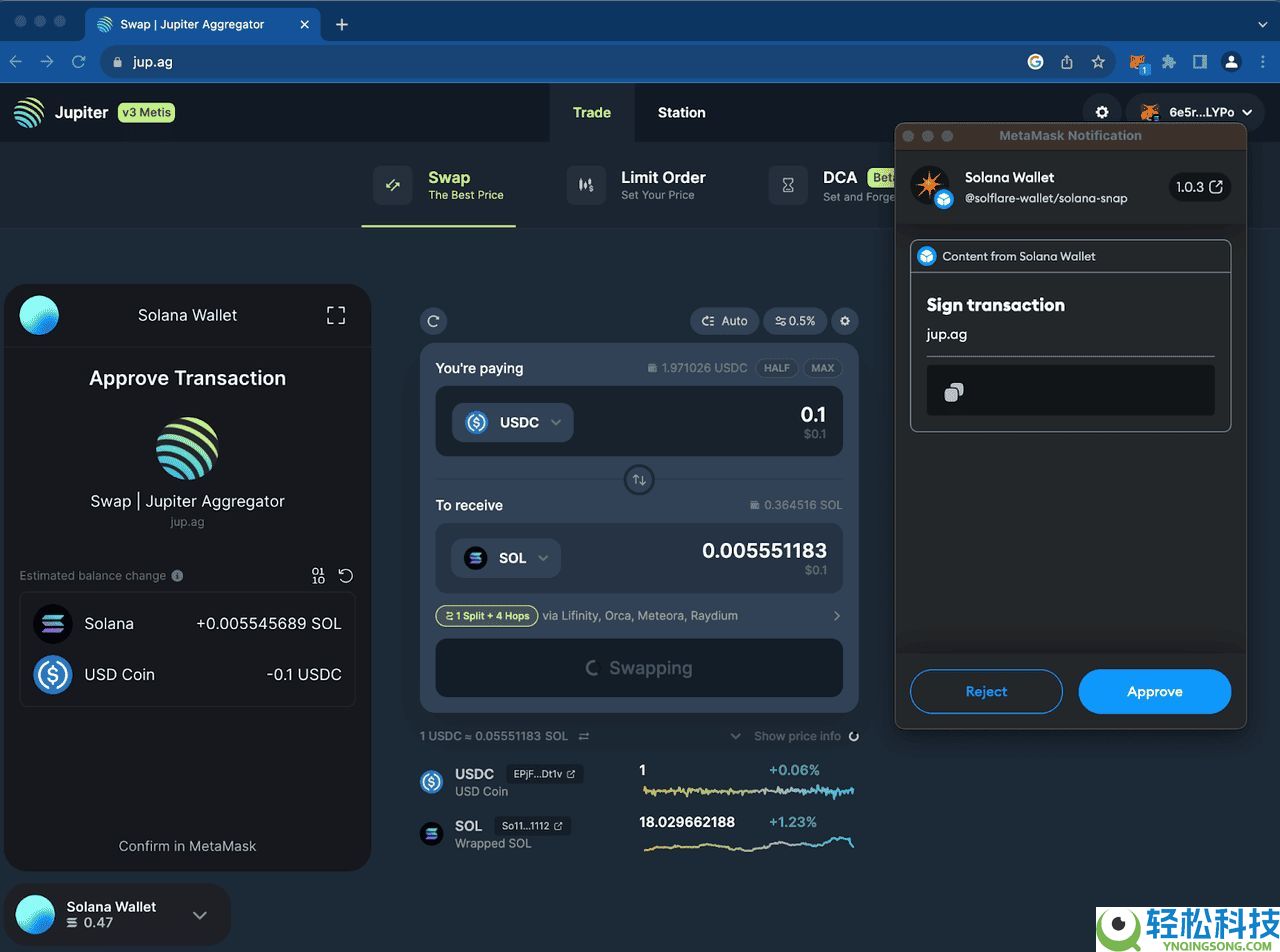Reject the transaction in MetaMask
Image resolution: width=1280 pixels, height=952 pixels.
[x=986, y=692]
